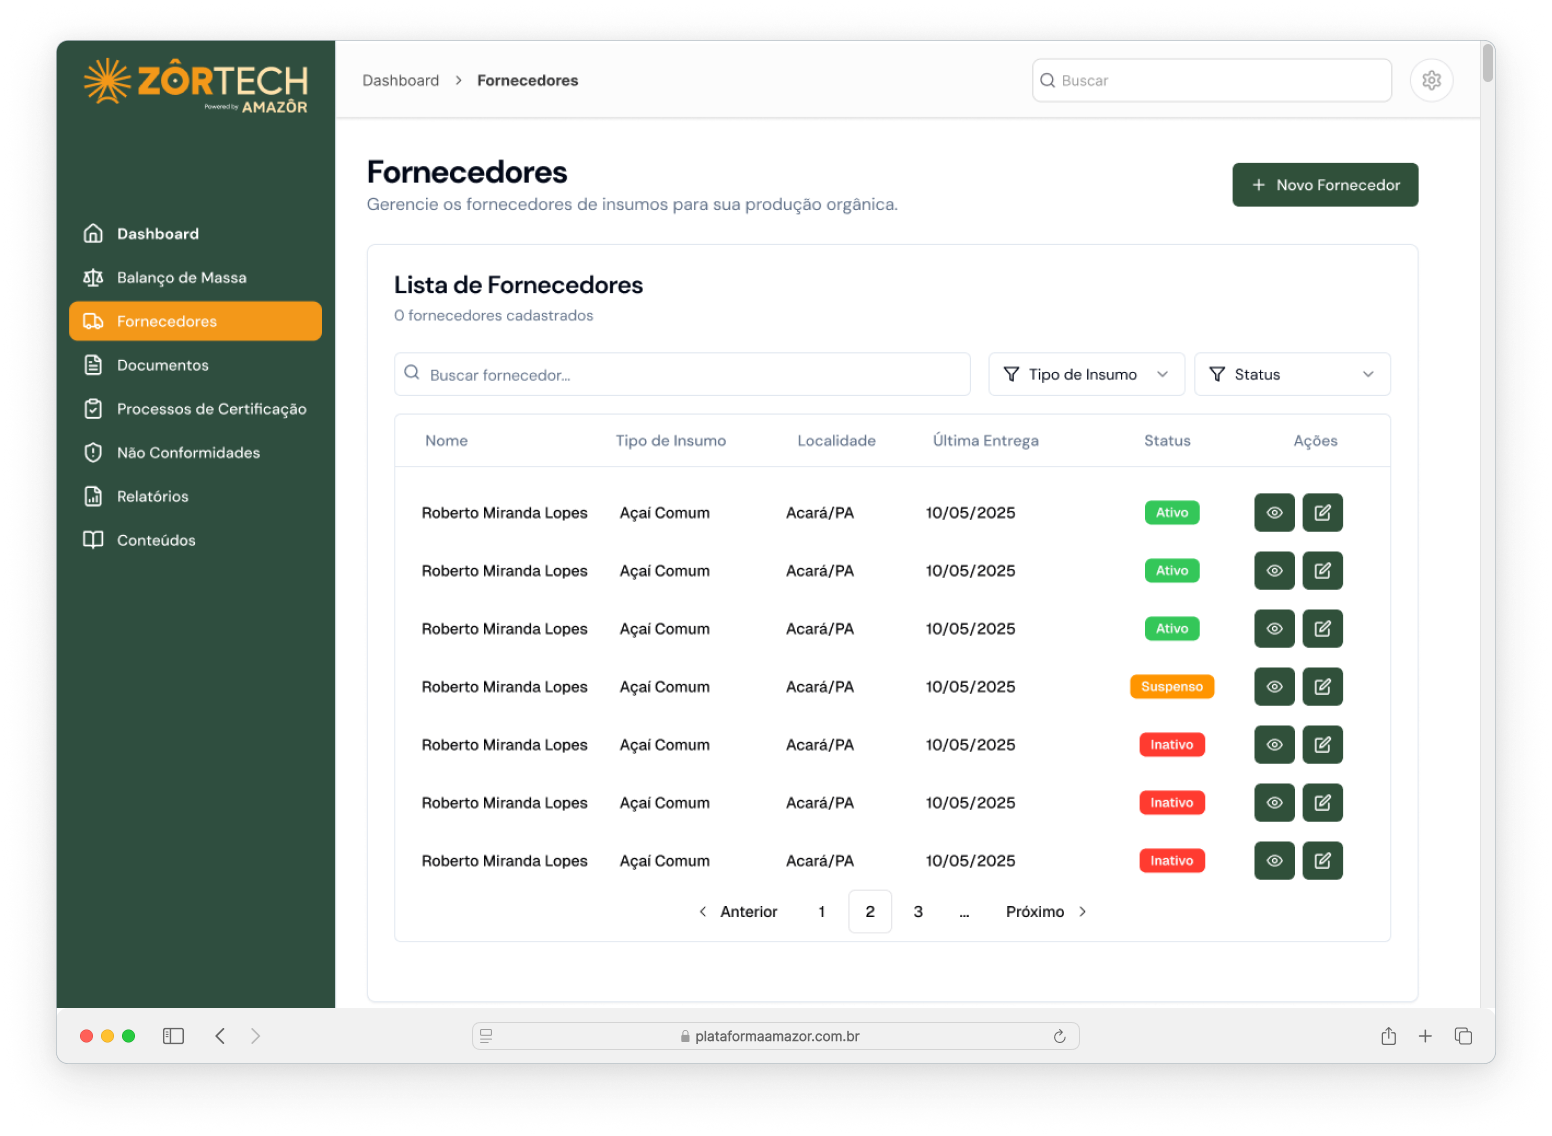Go to Próximo page of suppliers

point(1045,912)
